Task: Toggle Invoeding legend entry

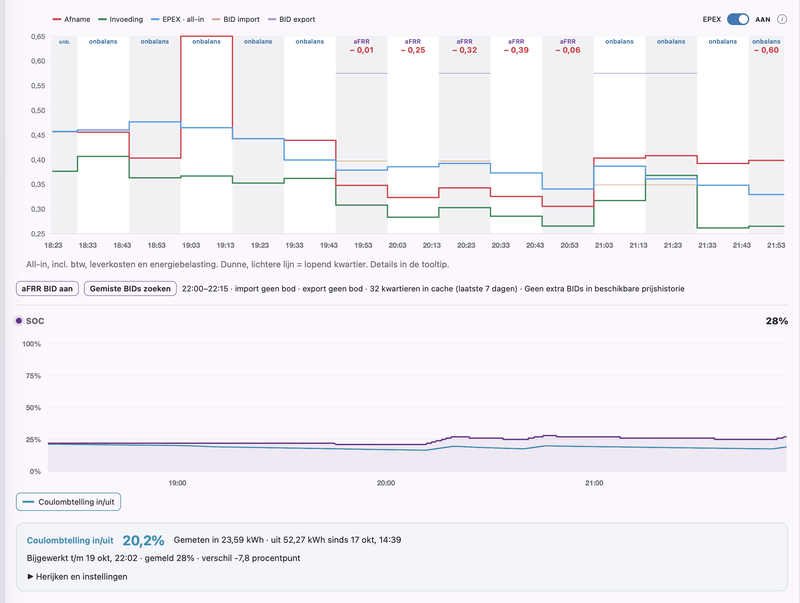Action: pyautogui.click(x=120, y=19)
